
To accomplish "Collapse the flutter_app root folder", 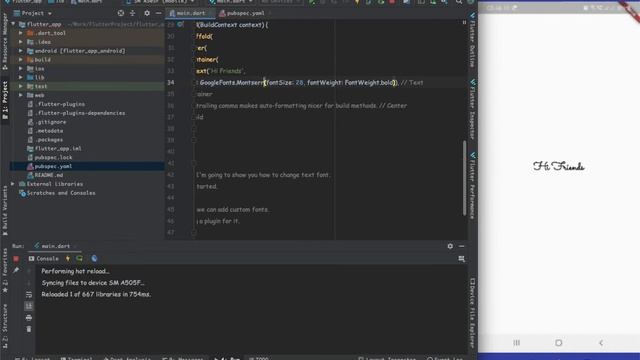I will click(x=13, y=24).
